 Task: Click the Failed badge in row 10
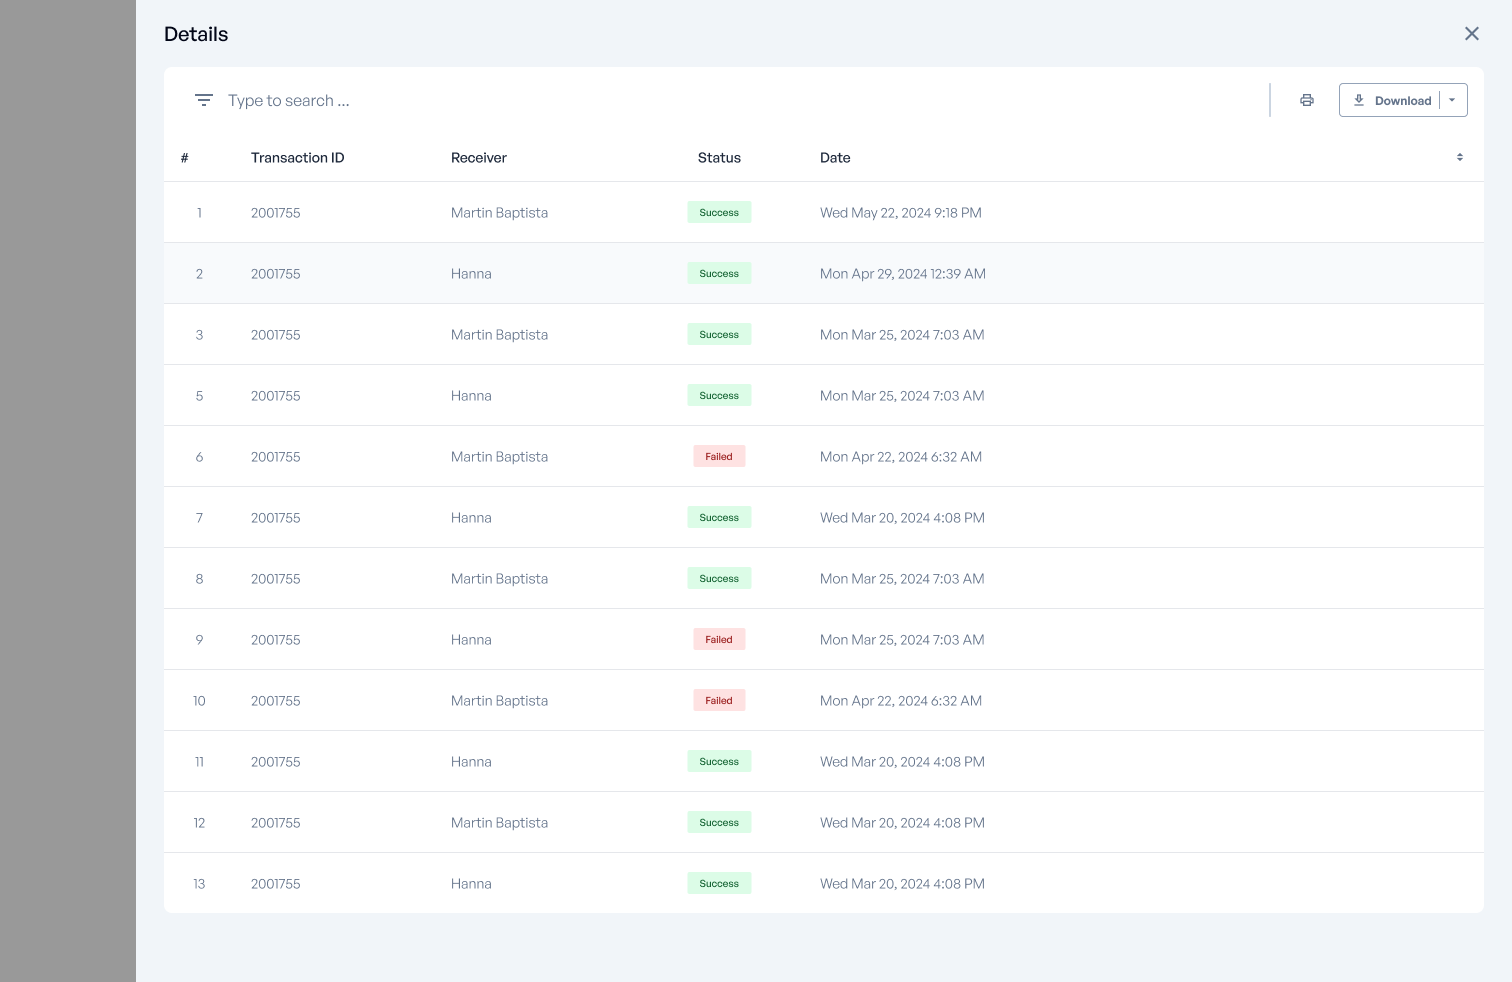click(x=719, y=701)
